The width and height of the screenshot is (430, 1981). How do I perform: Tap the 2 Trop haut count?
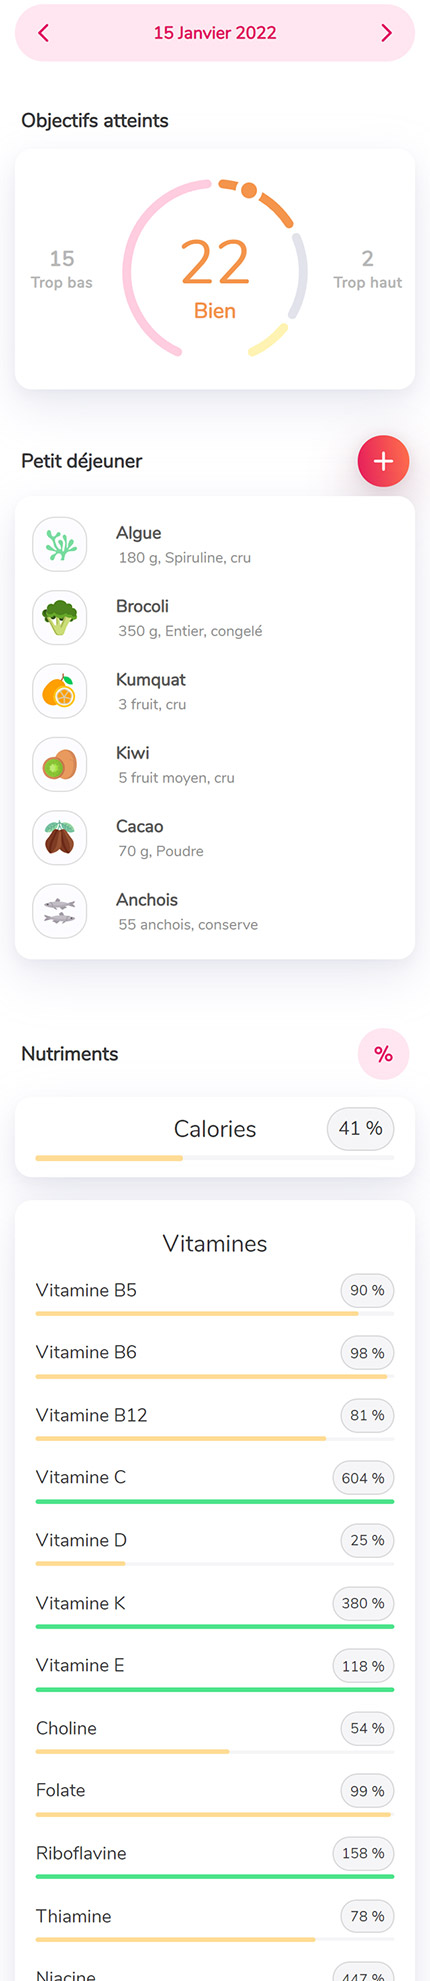(x=368, y=269)
